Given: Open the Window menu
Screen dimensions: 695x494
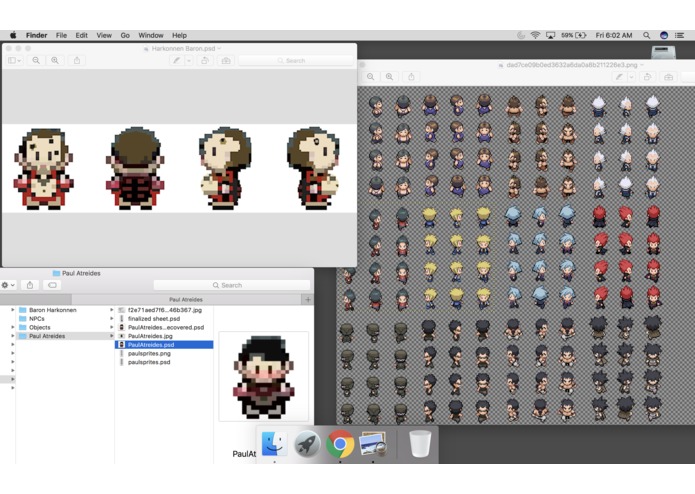Looking at the screenshot, I should [151, 35].
